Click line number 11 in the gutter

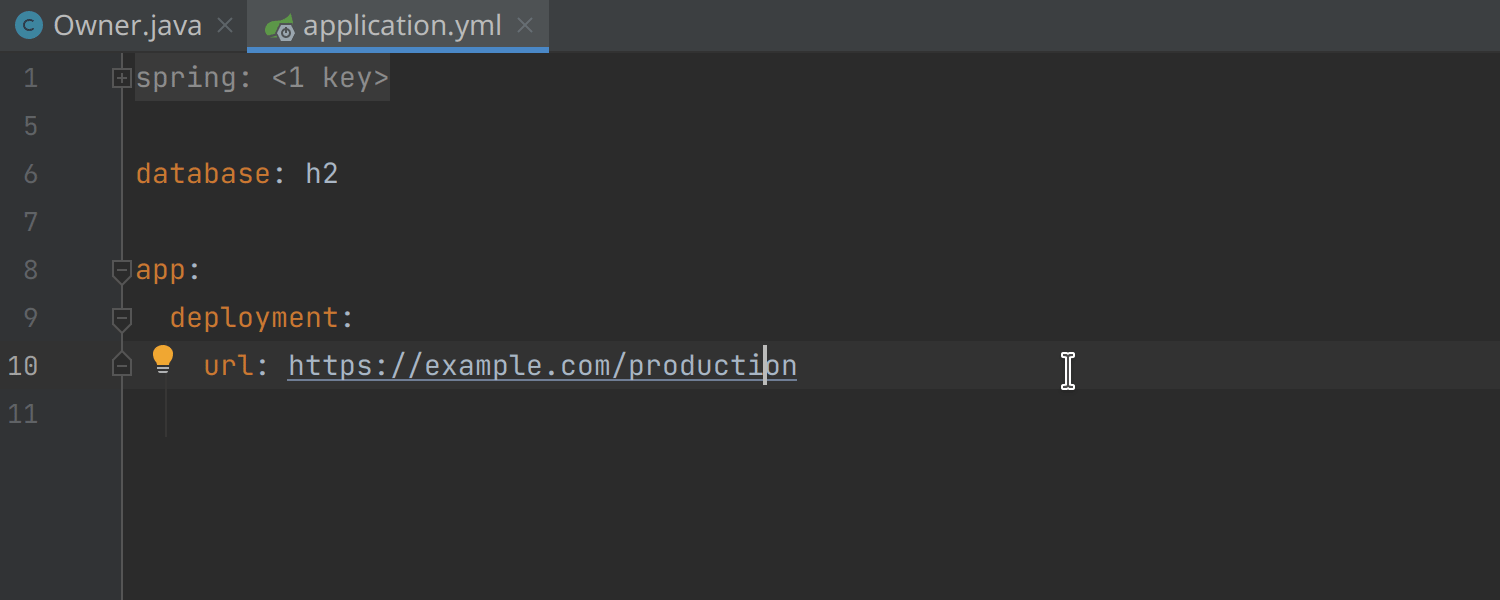pos(23,414)
